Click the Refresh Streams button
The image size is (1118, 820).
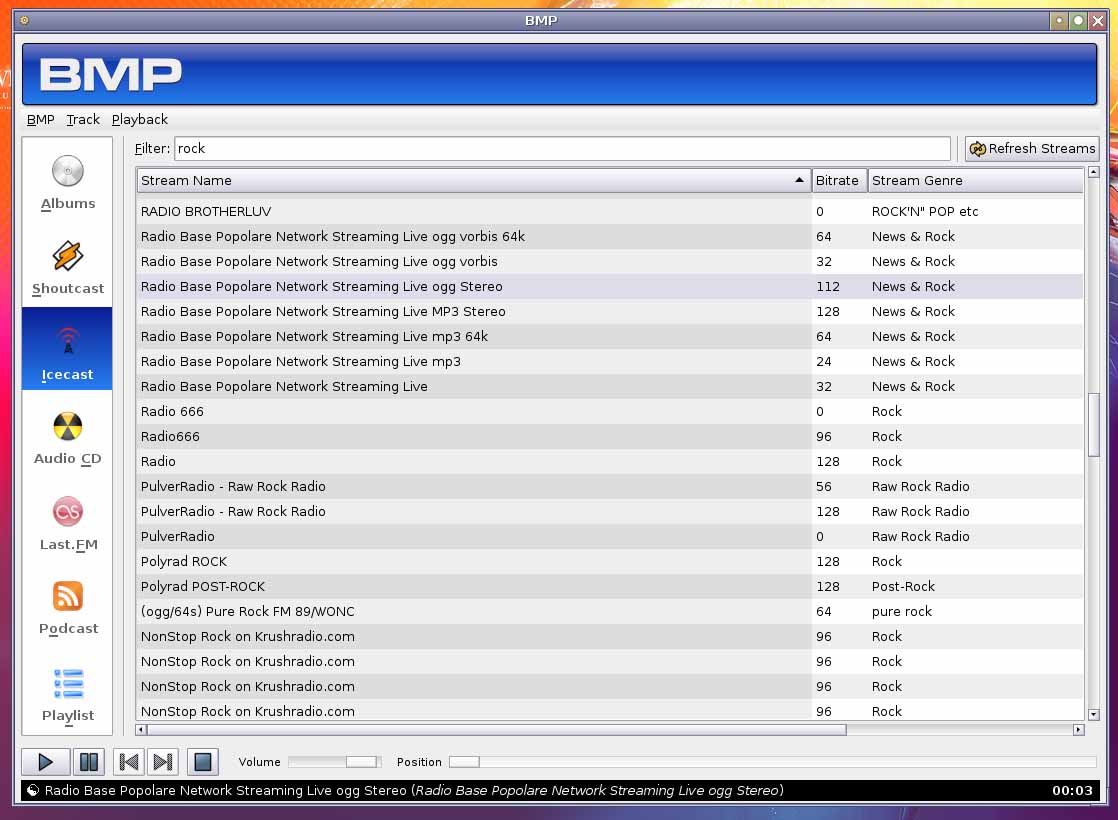(1032, 148)
